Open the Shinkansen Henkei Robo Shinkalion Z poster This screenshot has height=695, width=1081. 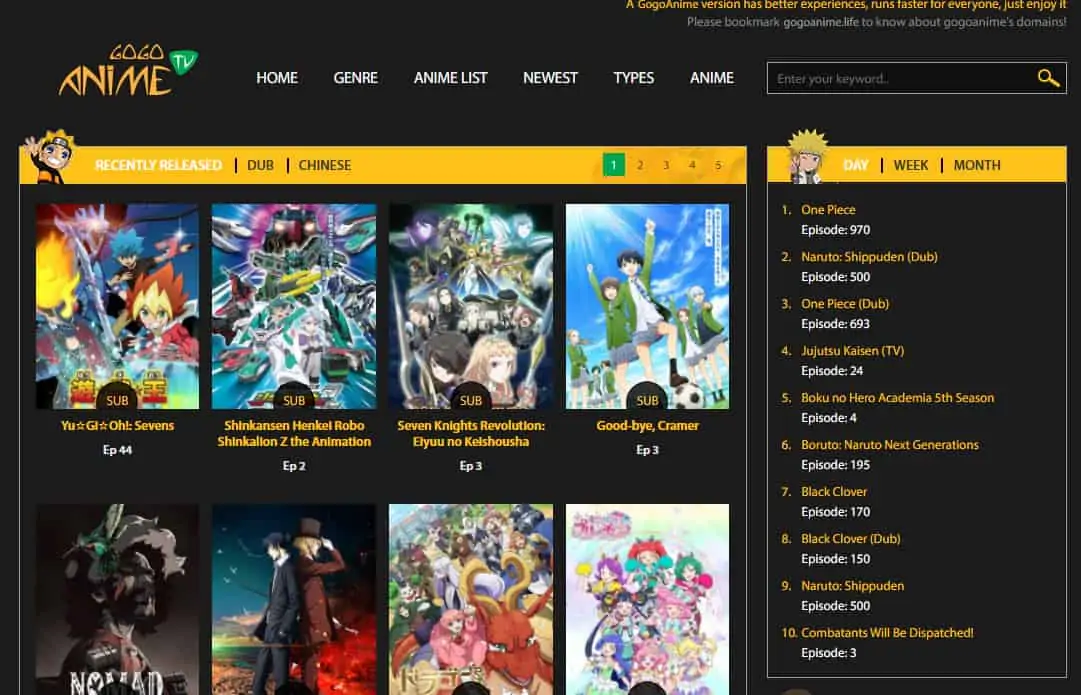tap(294, 306)
